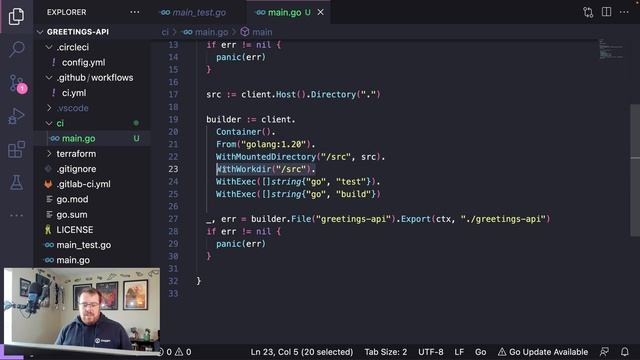Image resolution: width=640 pixels, height=360 pixels.
Task: Click the client.Host() call on line 17
Action: (273, 94)
